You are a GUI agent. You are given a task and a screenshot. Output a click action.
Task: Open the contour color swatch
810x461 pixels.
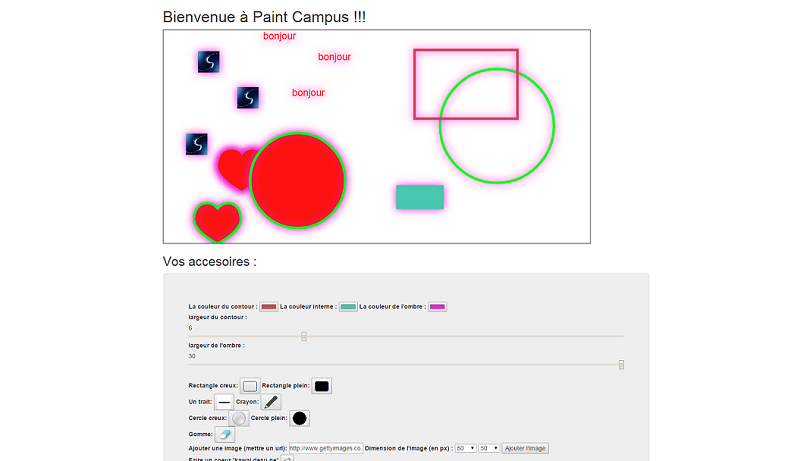click(269, 306)
